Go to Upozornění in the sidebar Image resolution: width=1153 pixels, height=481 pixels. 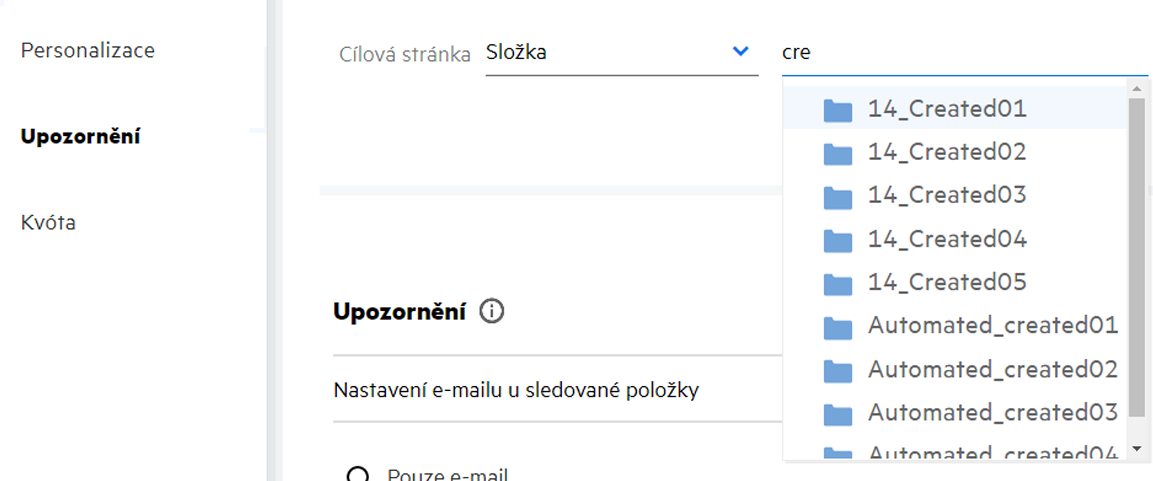tap(80, 137)
